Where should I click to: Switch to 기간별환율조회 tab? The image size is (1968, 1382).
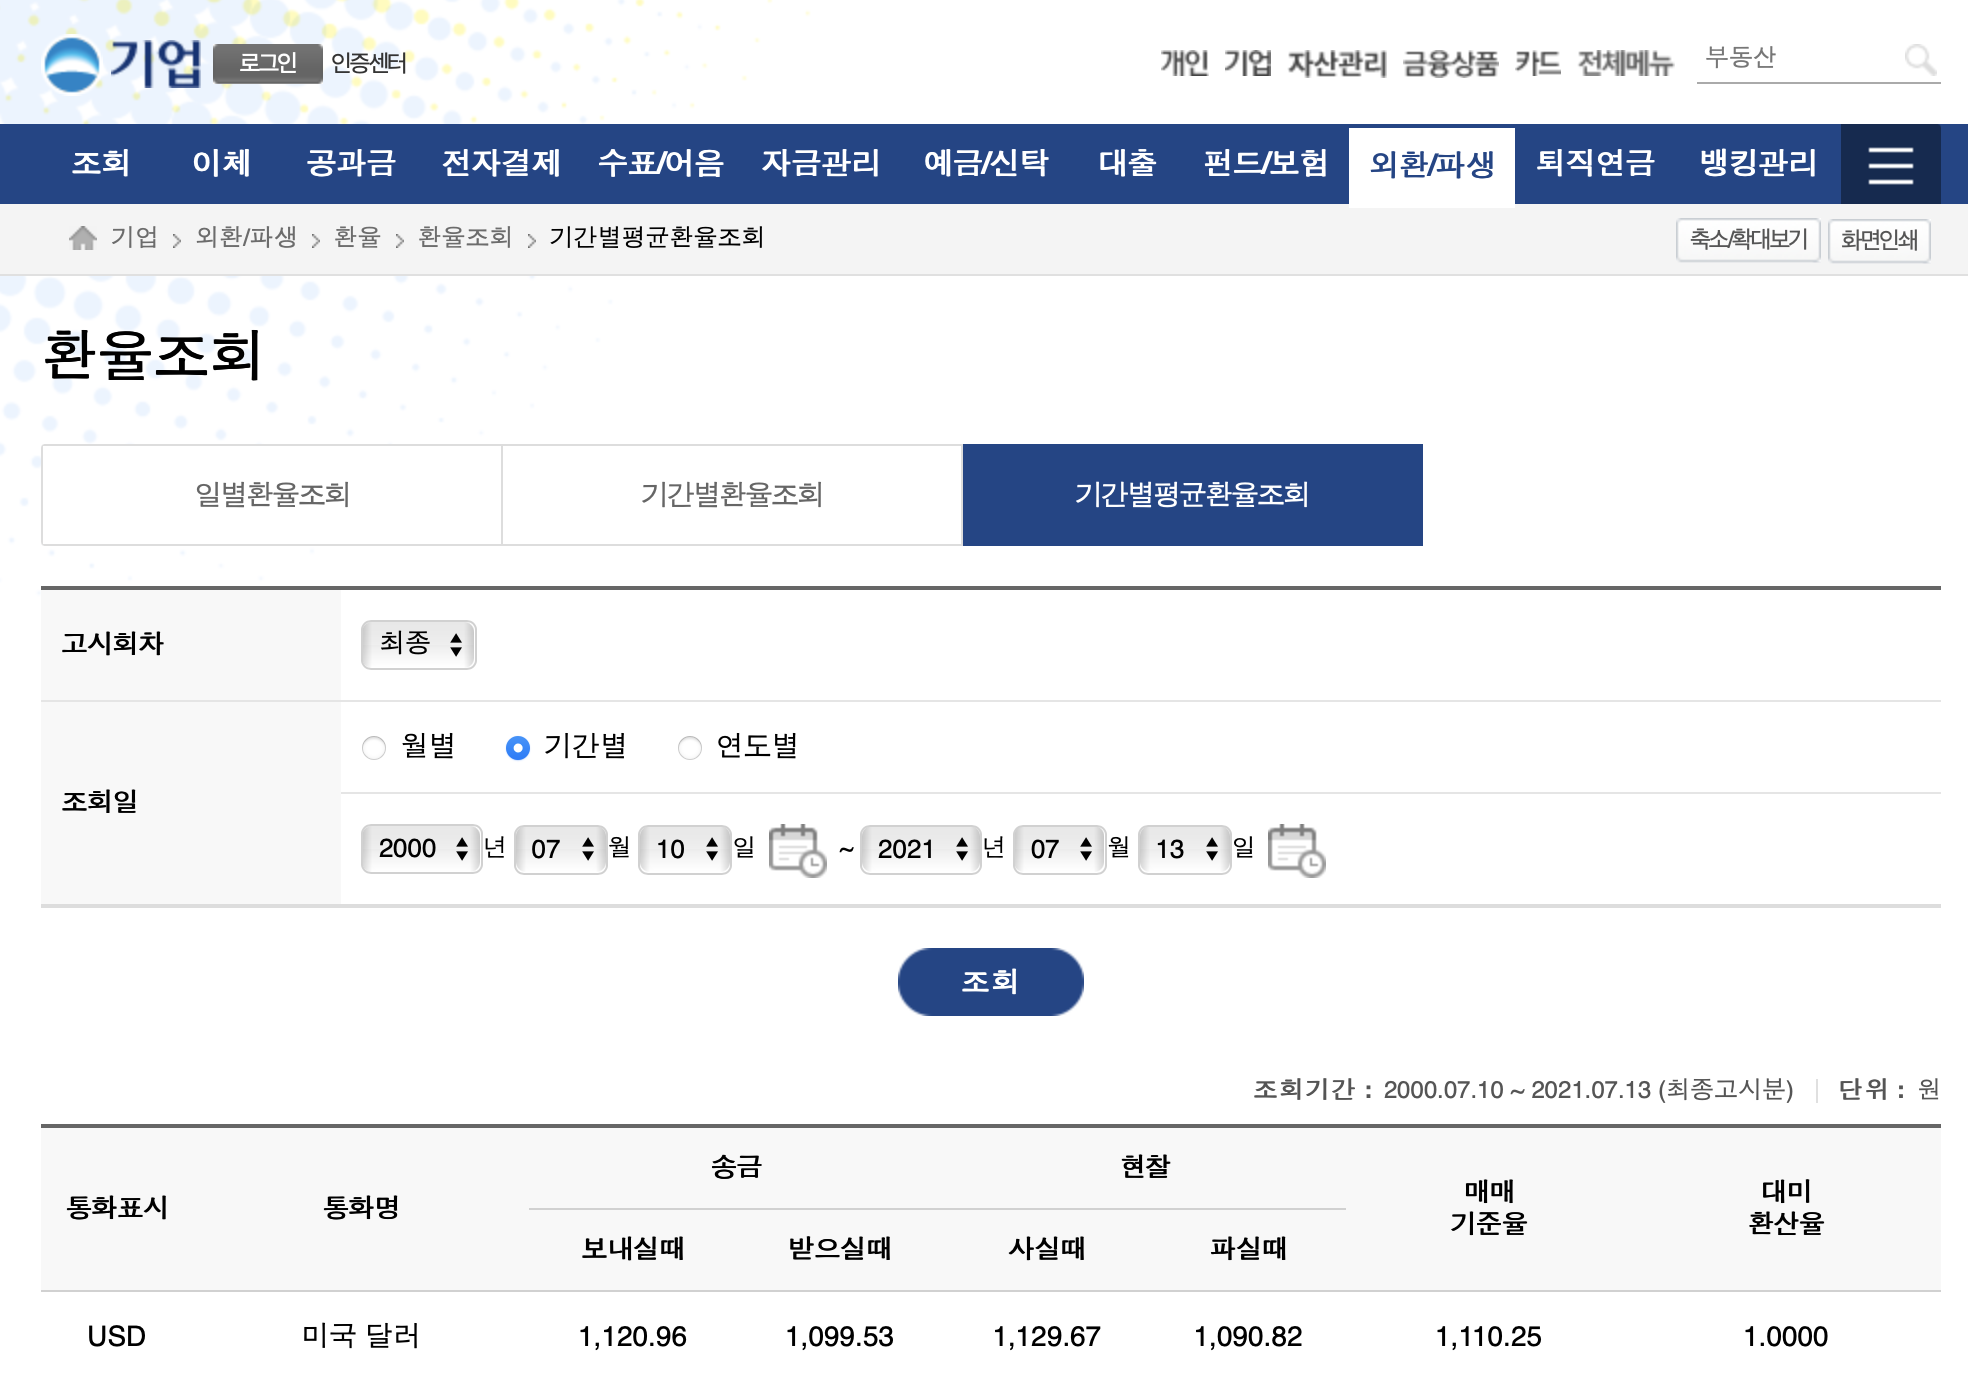(732, 495)
